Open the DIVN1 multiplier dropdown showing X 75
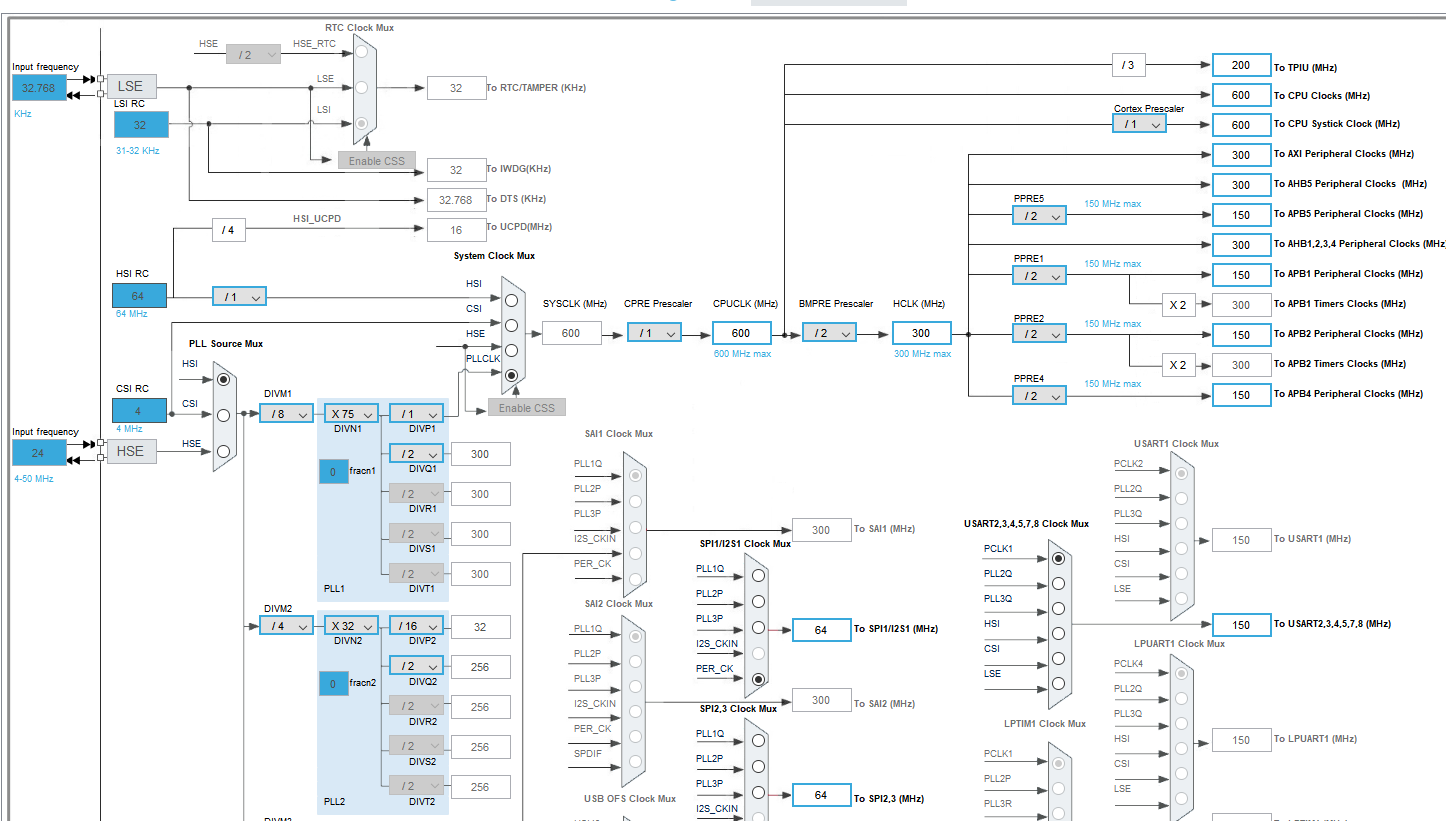Screen dimensions: 1446x821 (349, 412)
